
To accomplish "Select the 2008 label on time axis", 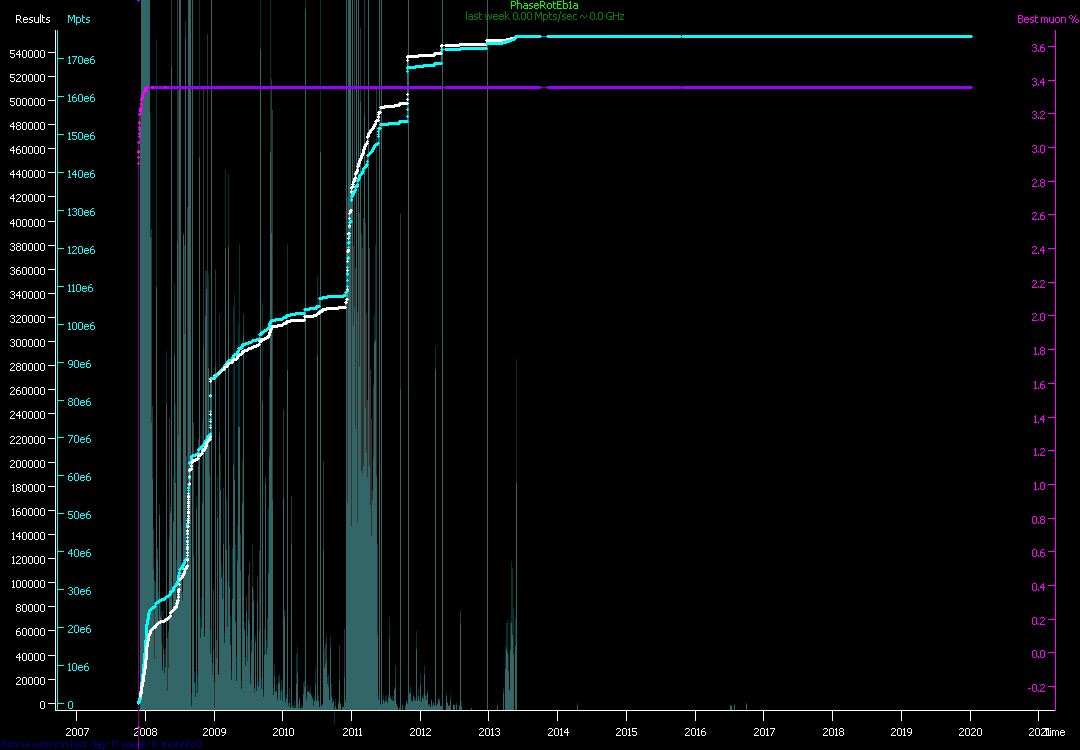I will click(x=145, y=731).
